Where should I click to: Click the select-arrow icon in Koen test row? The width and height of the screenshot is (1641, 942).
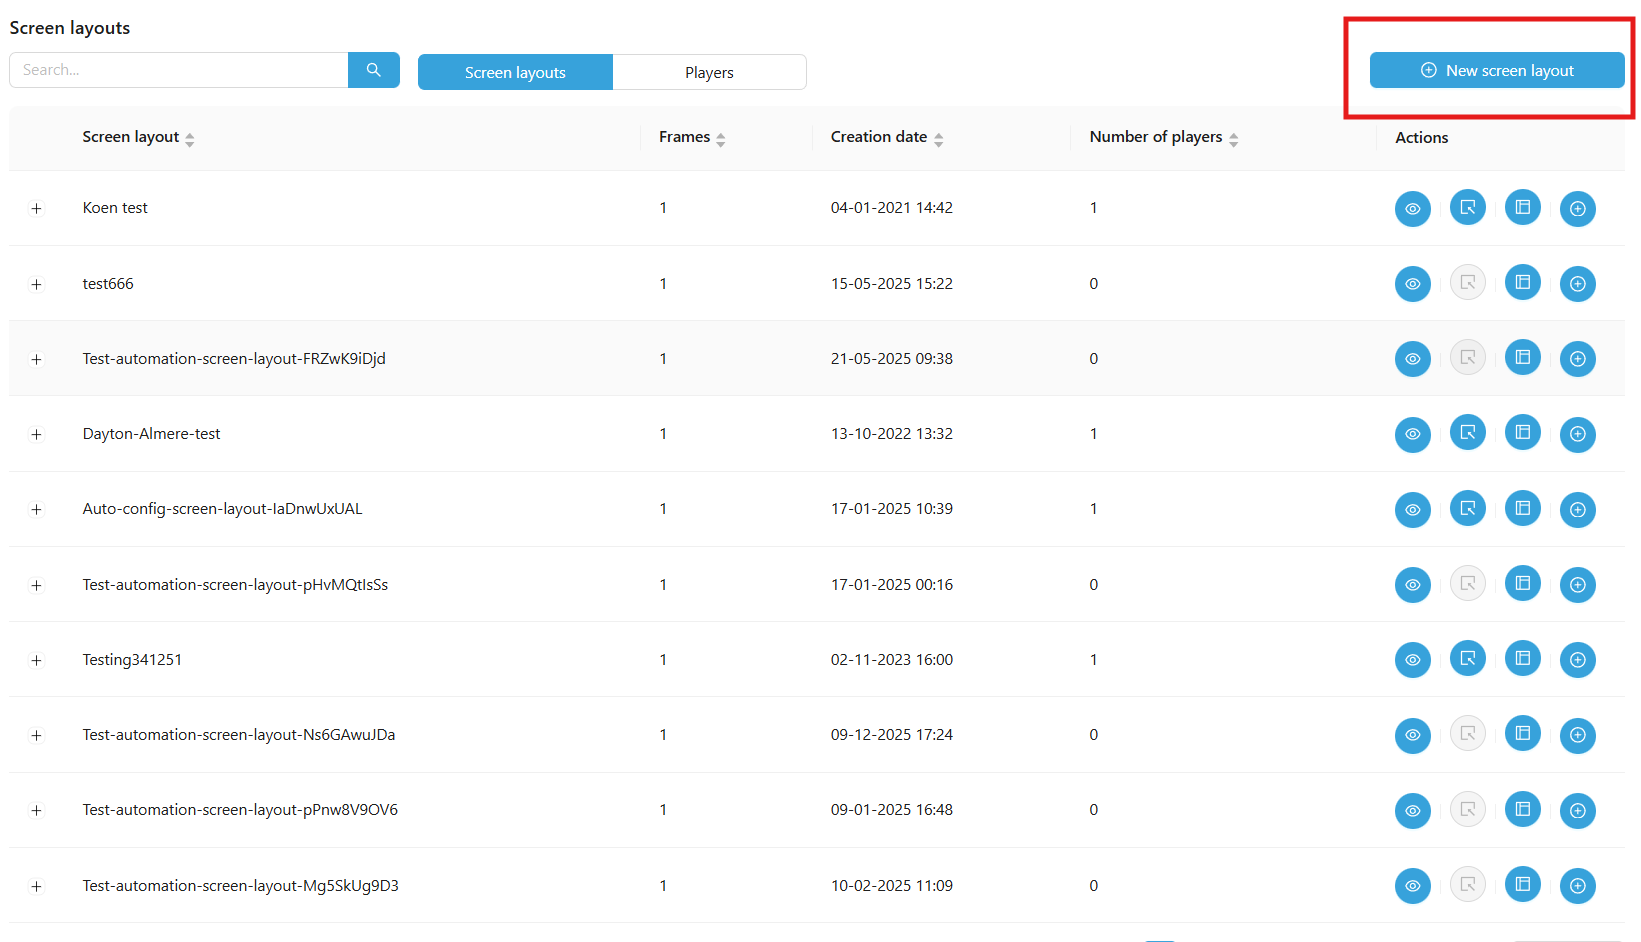[x=1467, y=208]
